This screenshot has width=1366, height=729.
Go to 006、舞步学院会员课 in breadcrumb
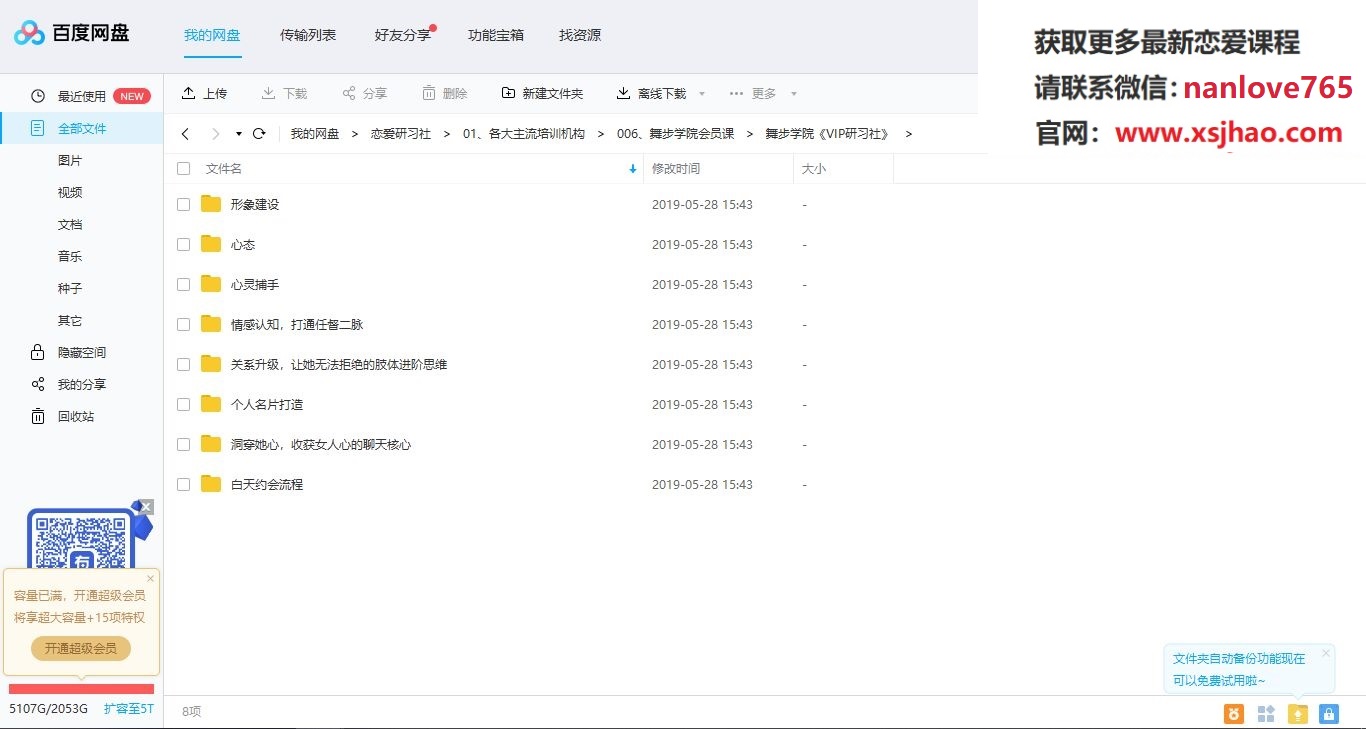(676, 134)
